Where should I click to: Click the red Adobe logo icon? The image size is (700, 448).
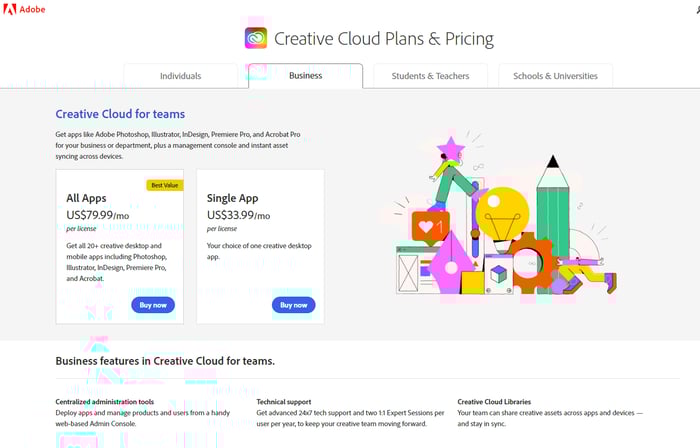[10, 8]
